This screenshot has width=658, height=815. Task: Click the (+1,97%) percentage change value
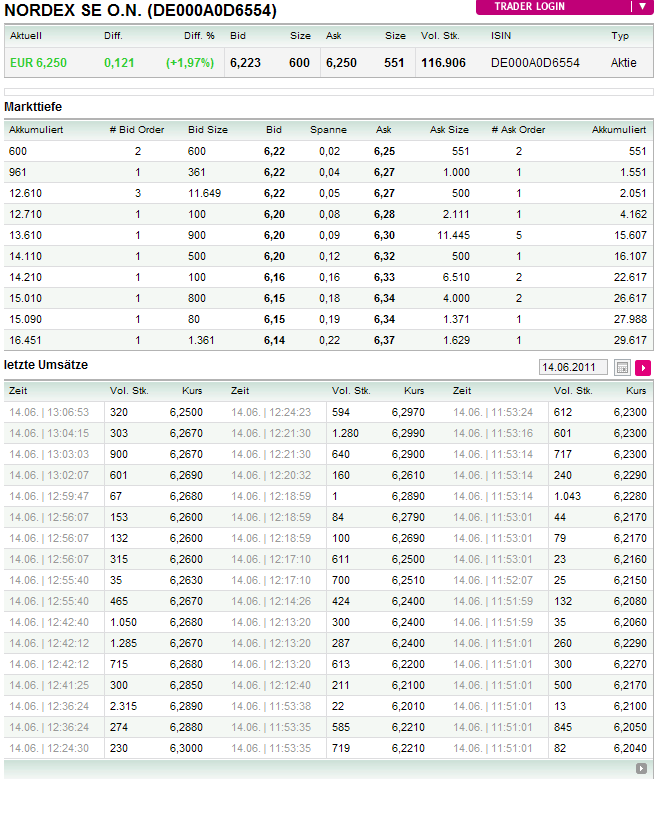click(190, 62)
